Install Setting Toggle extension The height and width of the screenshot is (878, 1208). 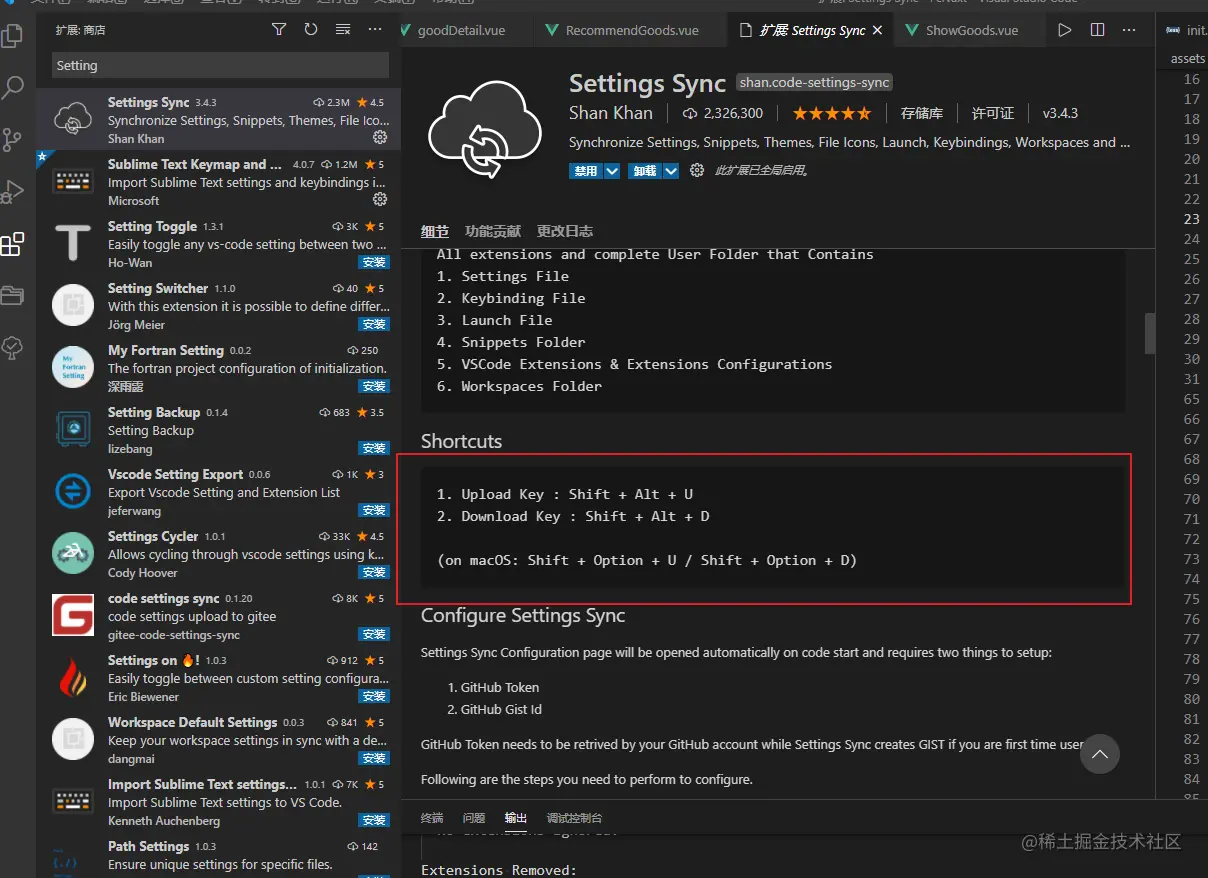click(x=374, y=263)
